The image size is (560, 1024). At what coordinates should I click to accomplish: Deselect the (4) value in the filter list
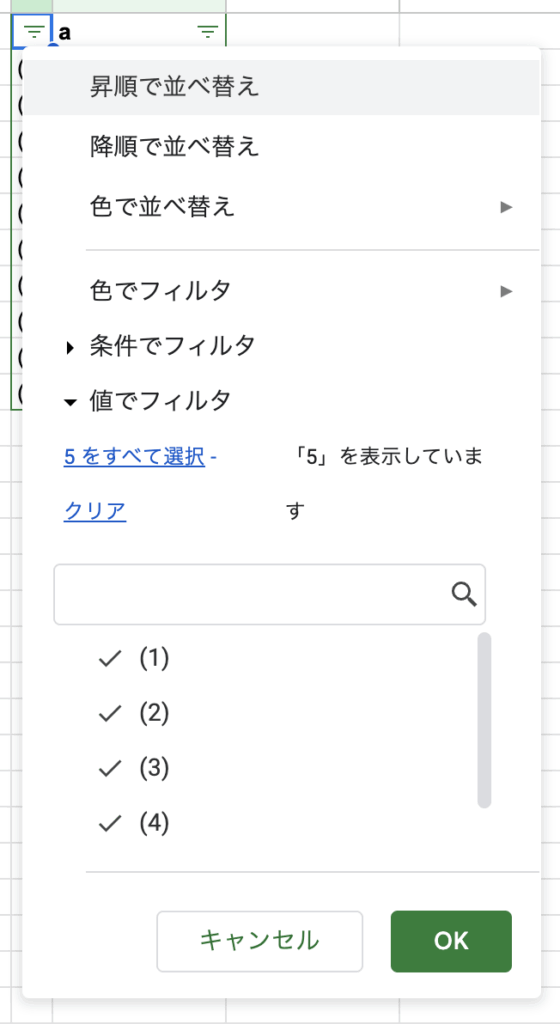point(110,825)
